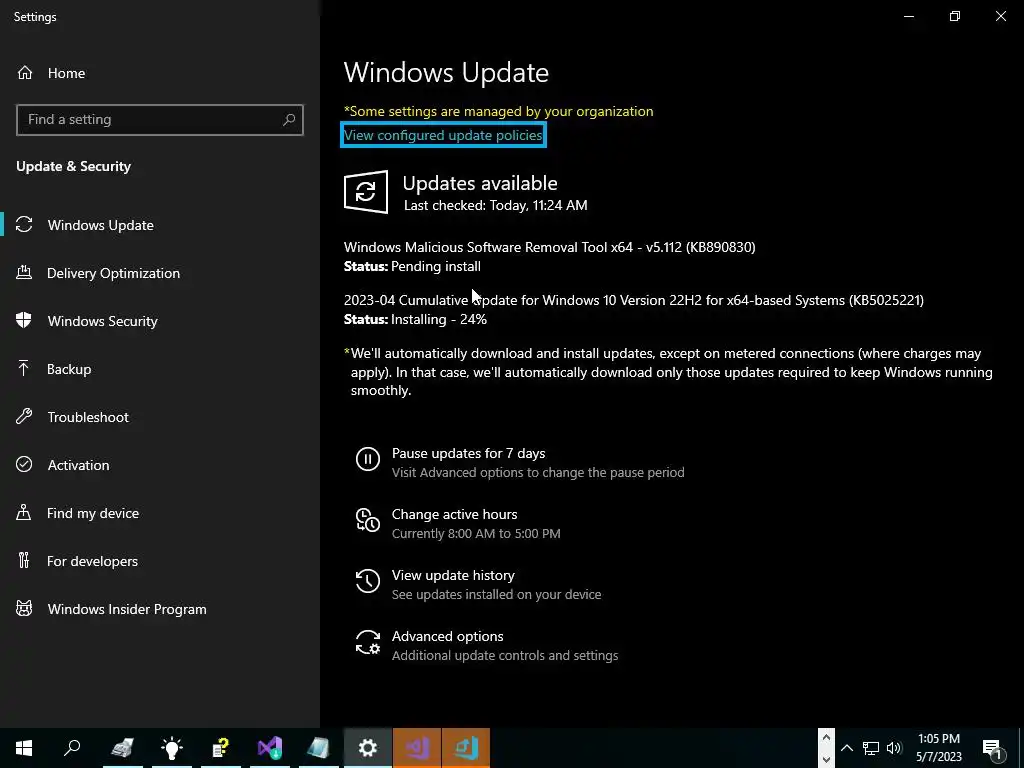Open Find my device page
This screenshot has width=1024, height=768.
click(160, 513)
